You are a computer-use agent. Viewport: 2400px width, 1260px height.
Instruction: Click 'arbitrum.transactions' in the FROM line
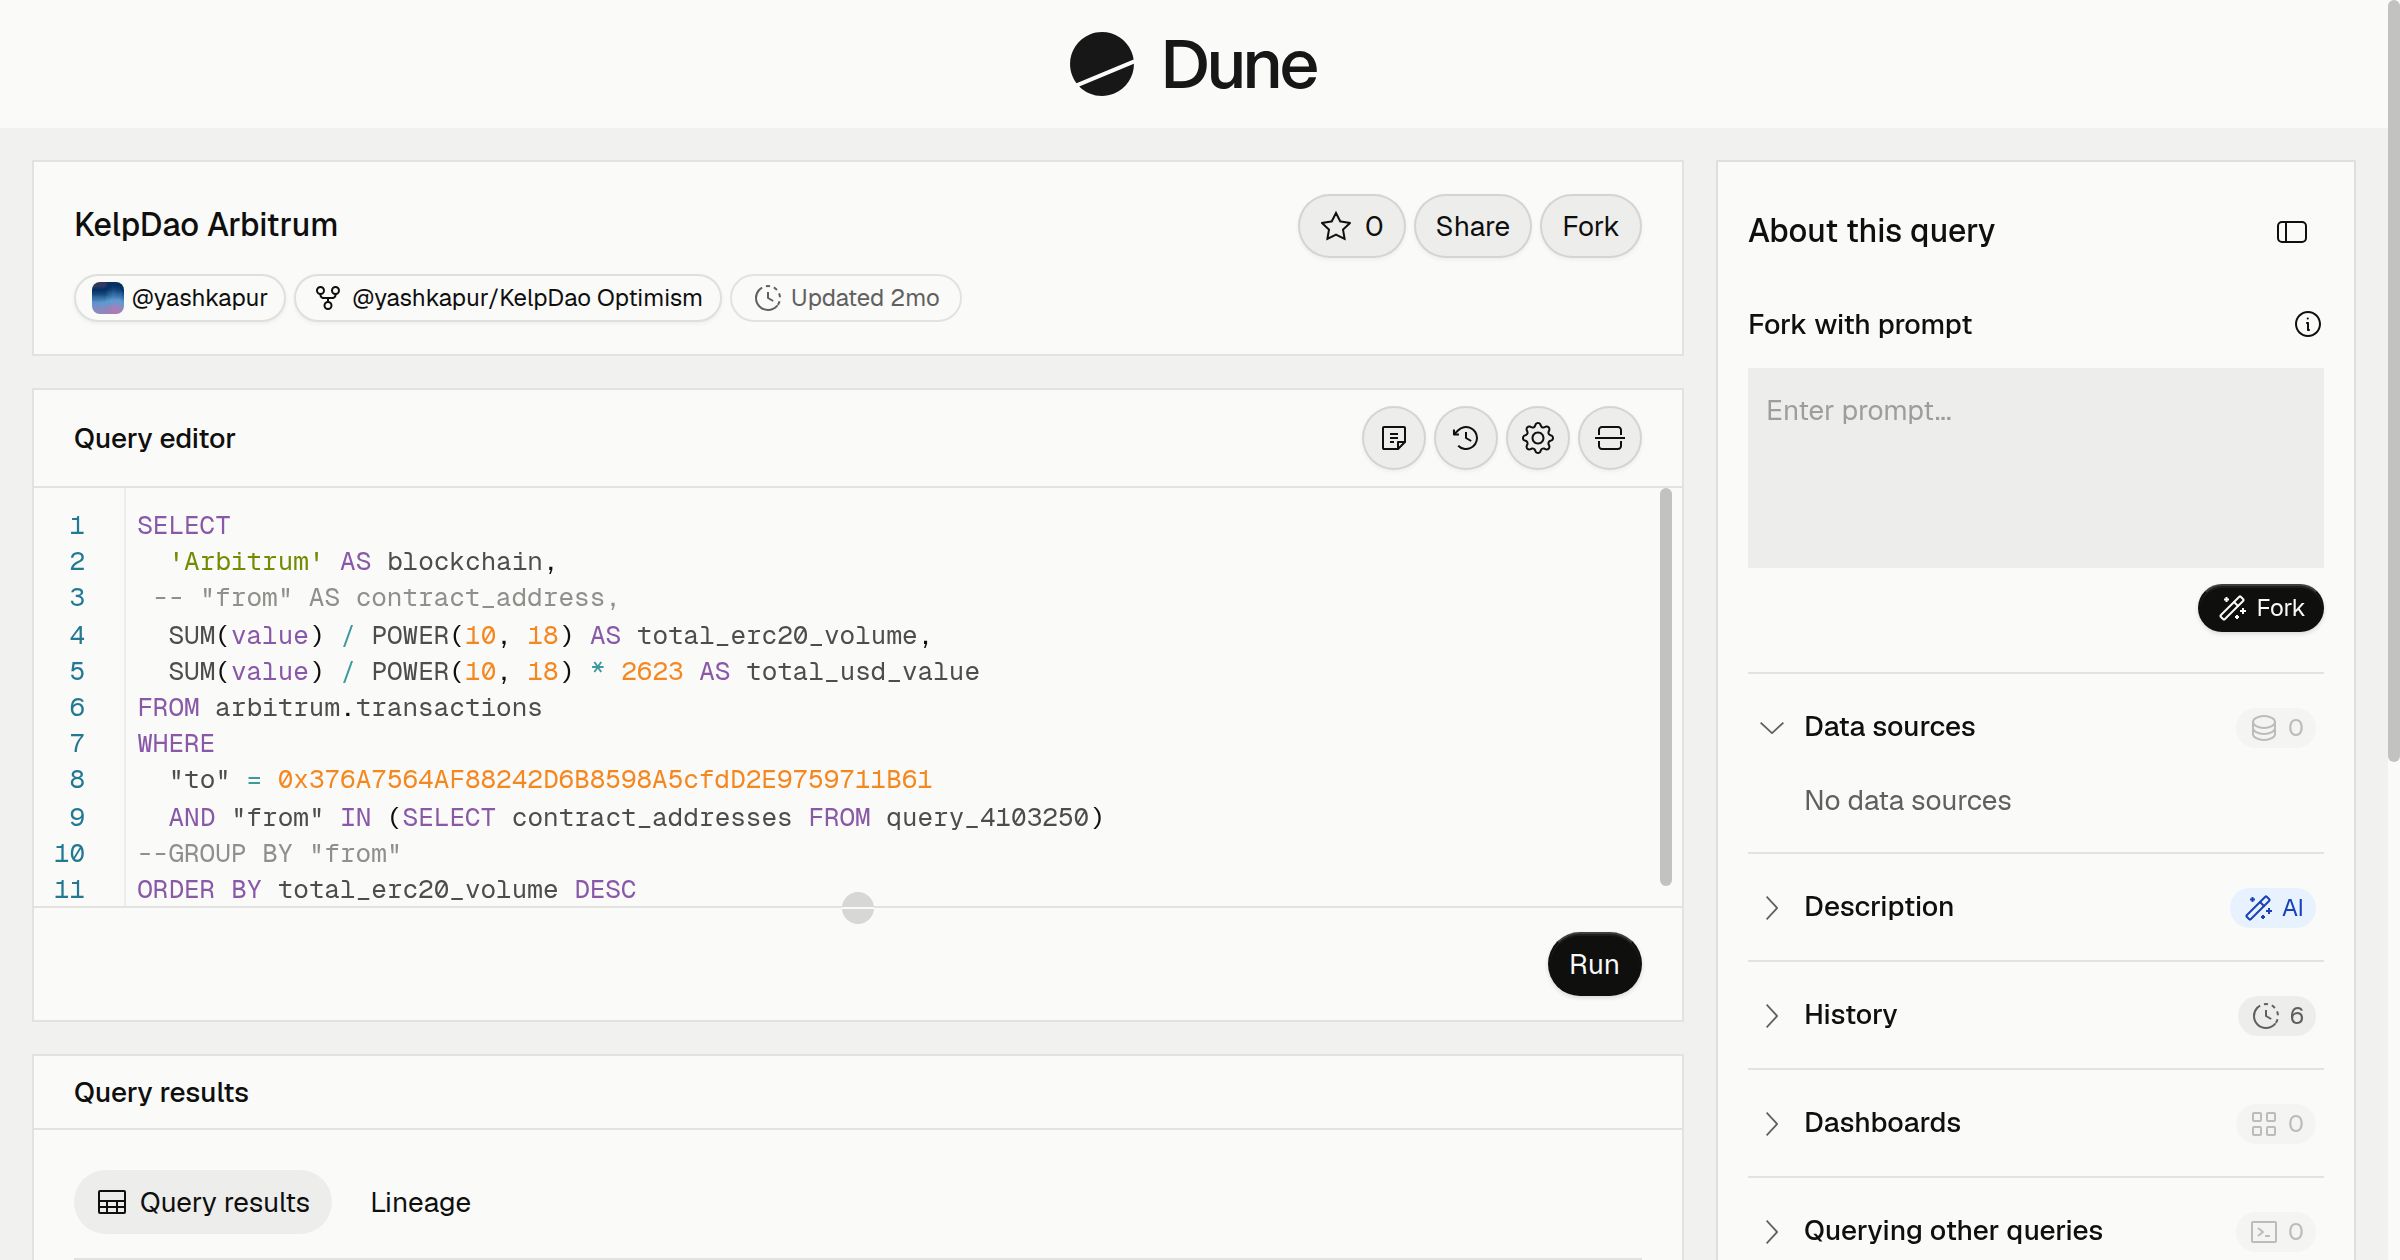tap(378, 708)
